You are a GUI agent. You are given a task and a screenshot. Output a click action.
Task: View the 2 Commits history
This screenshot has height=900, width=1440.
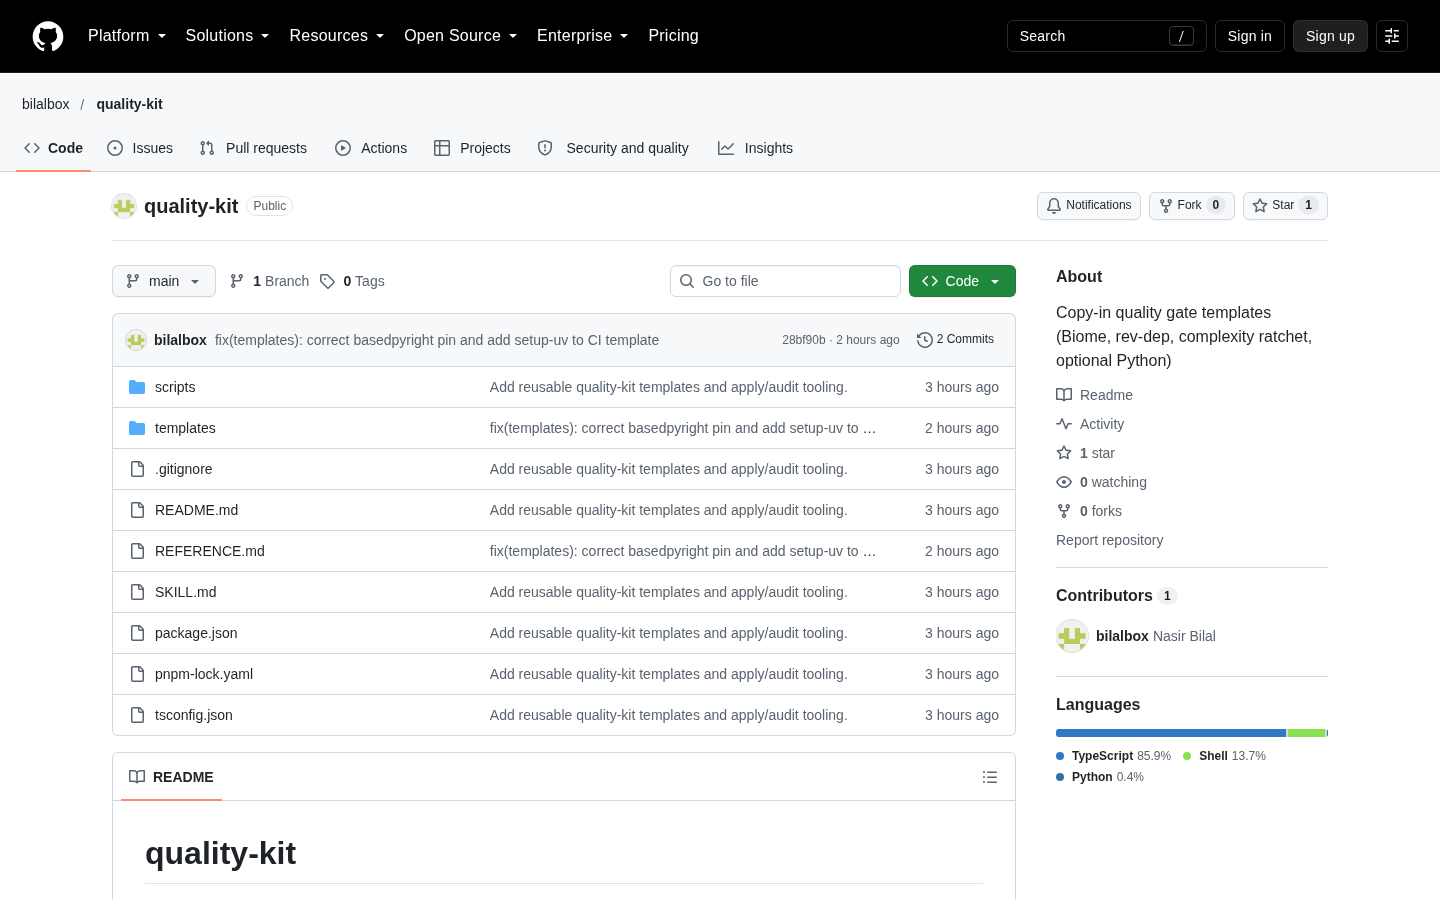coord(955,340)
